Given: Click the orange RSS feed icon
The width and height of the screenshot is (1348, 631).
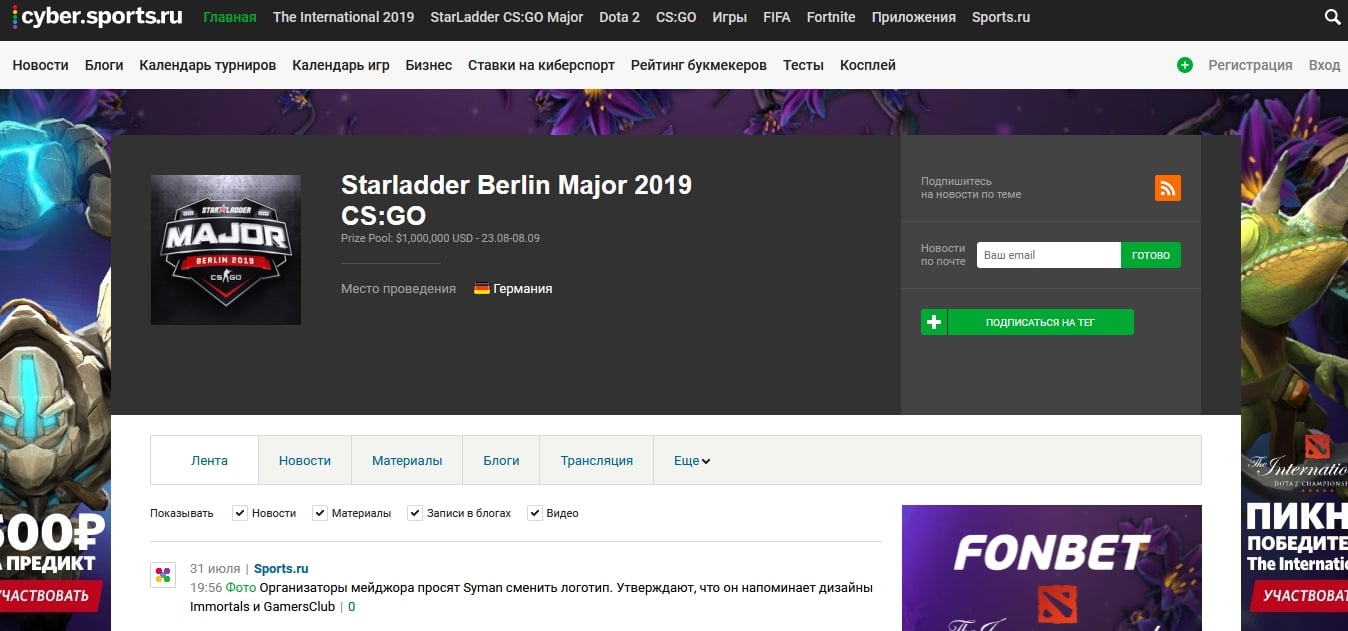Looking at the screenshot, I should click(x=1167, y=188).
